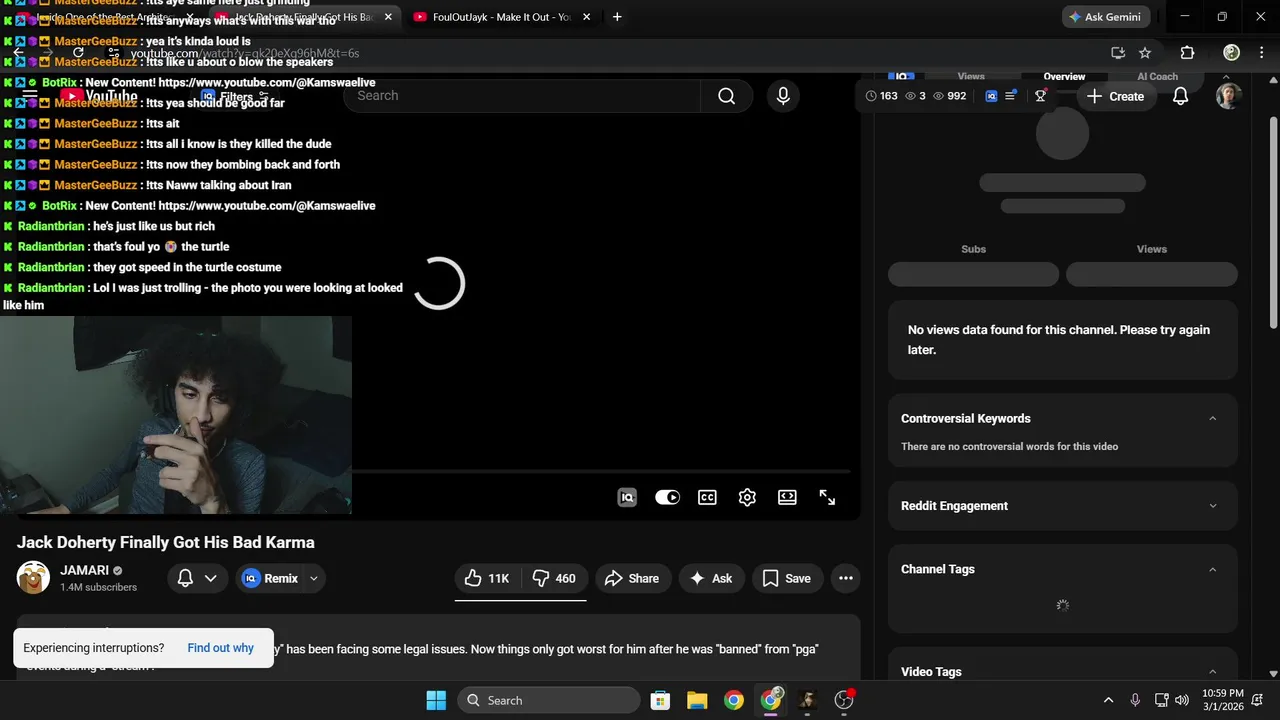Click the Ask Gemini button

point(1106,17)
